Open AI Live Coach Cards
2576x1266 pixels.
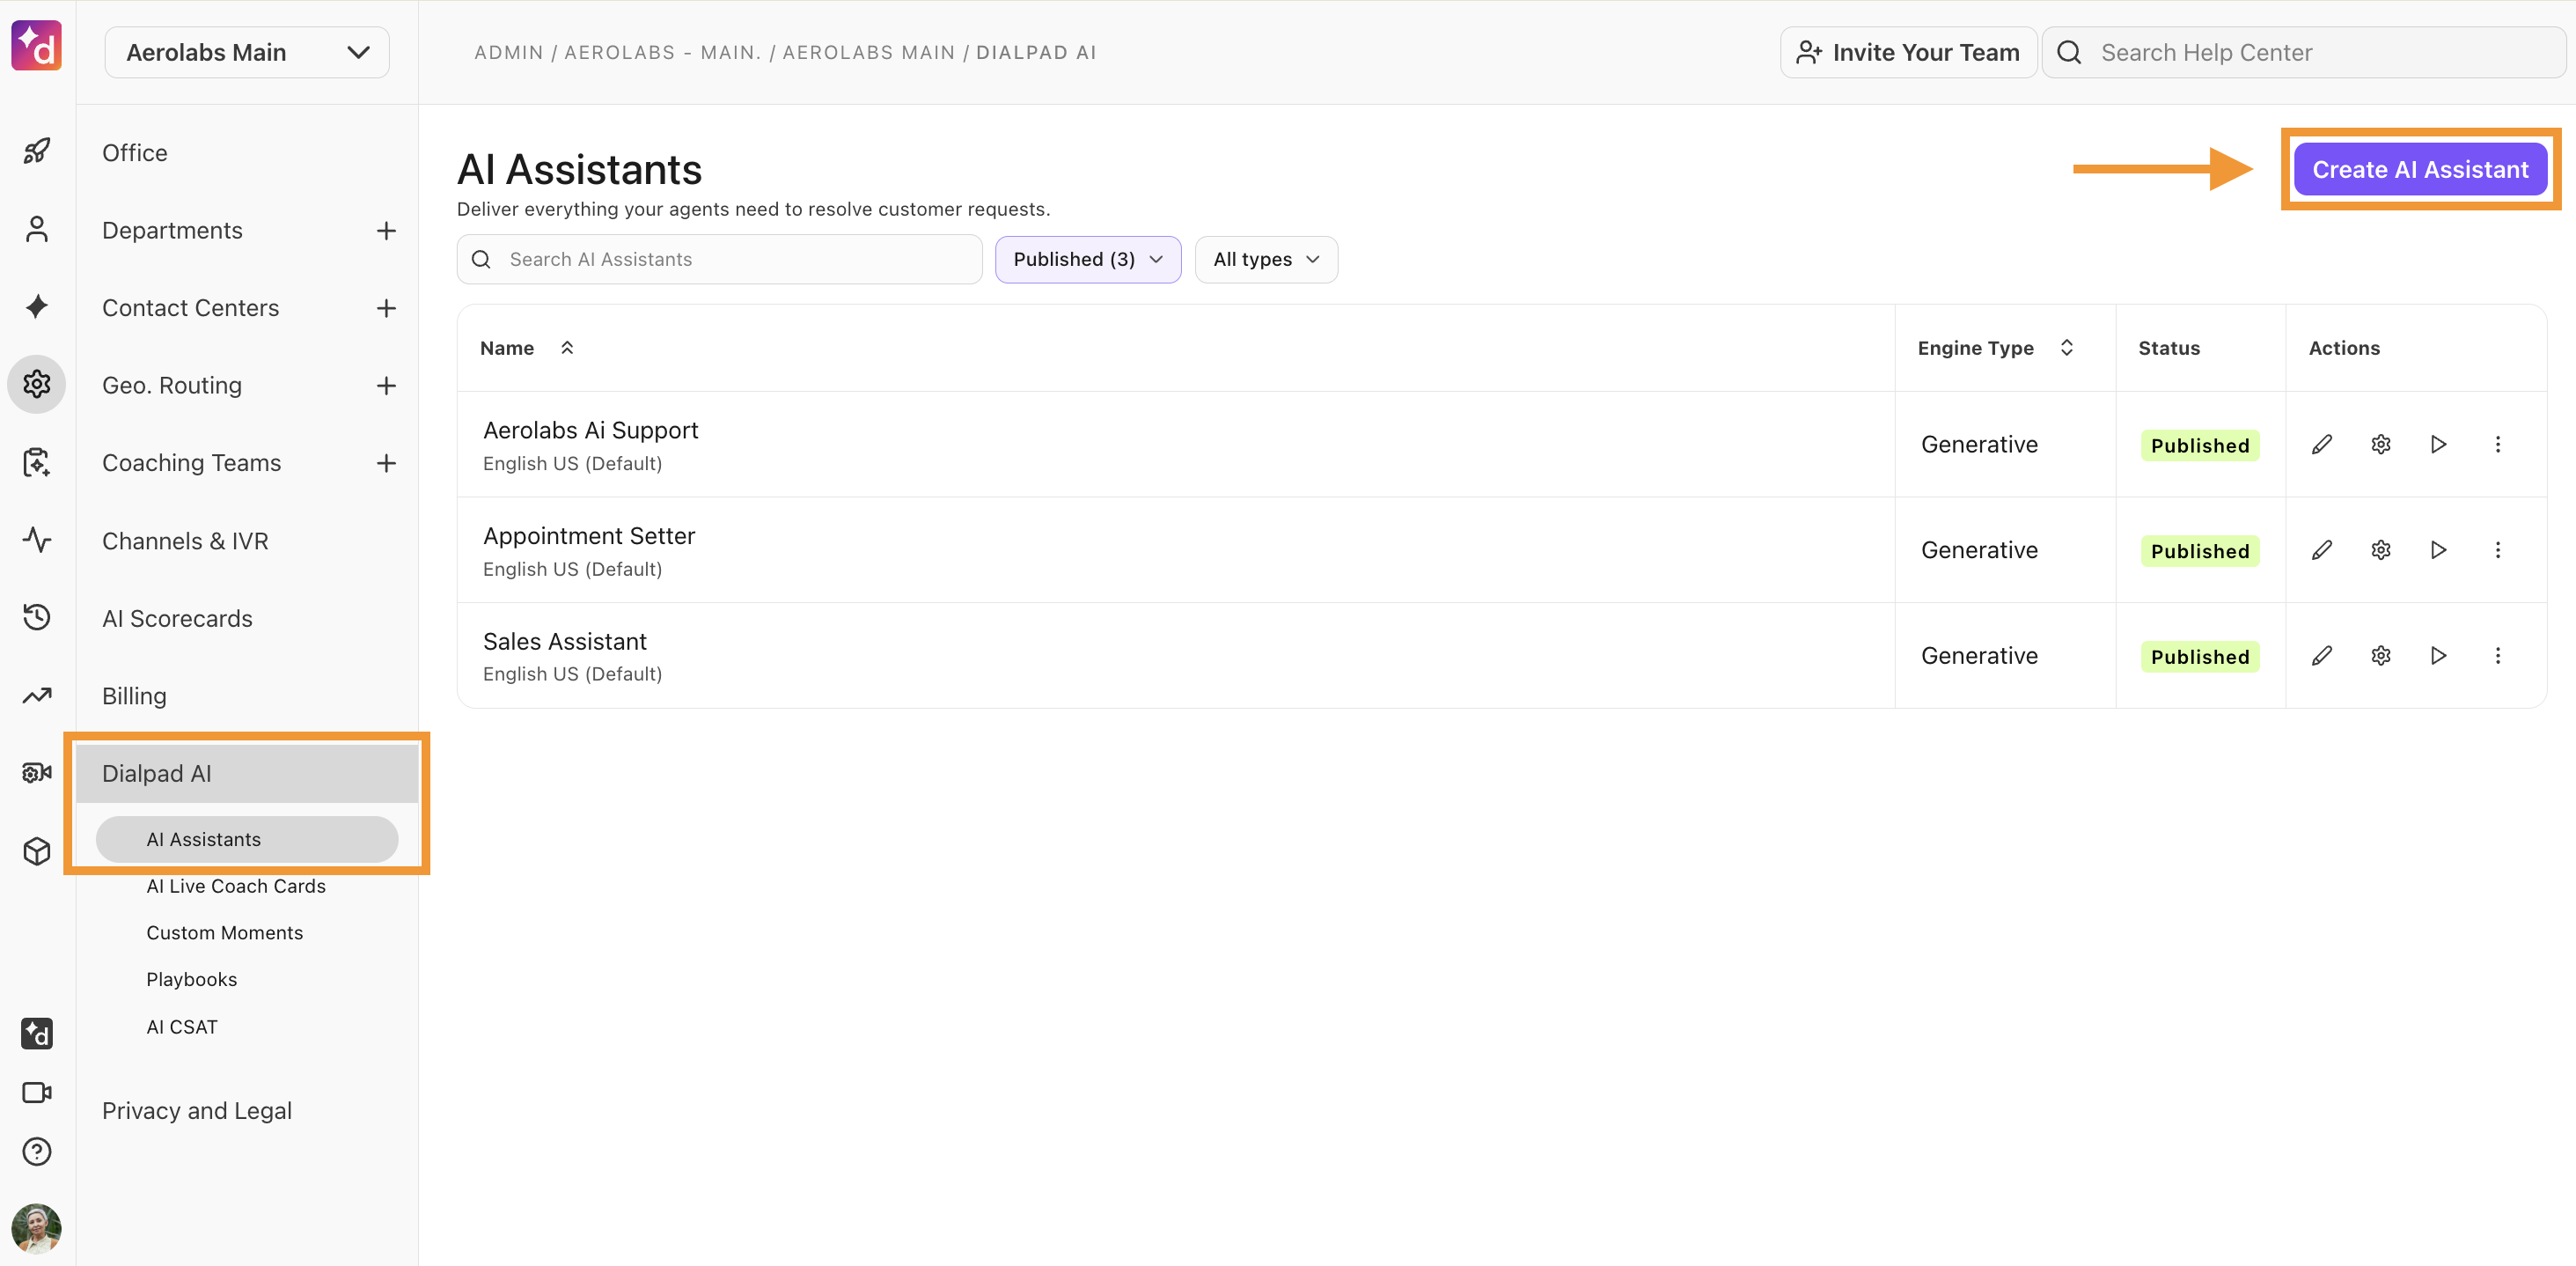click(x=236, y=886)
